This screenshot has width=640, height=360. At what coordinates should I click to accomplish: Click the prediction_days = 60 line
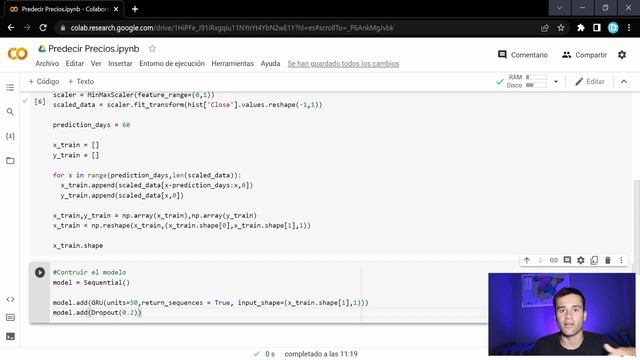pos(91,125)
